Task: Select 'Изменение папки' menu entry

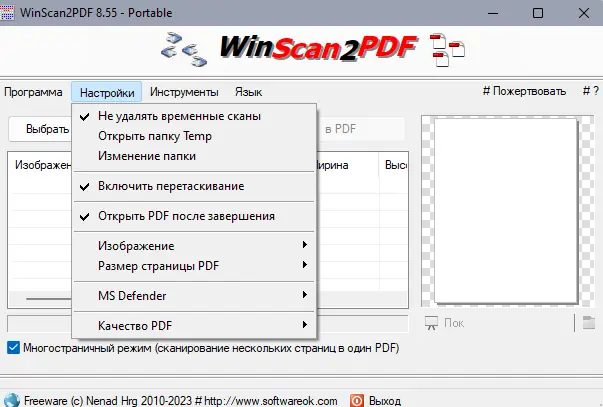Action: pyautogui.click(x=194, y=156)
